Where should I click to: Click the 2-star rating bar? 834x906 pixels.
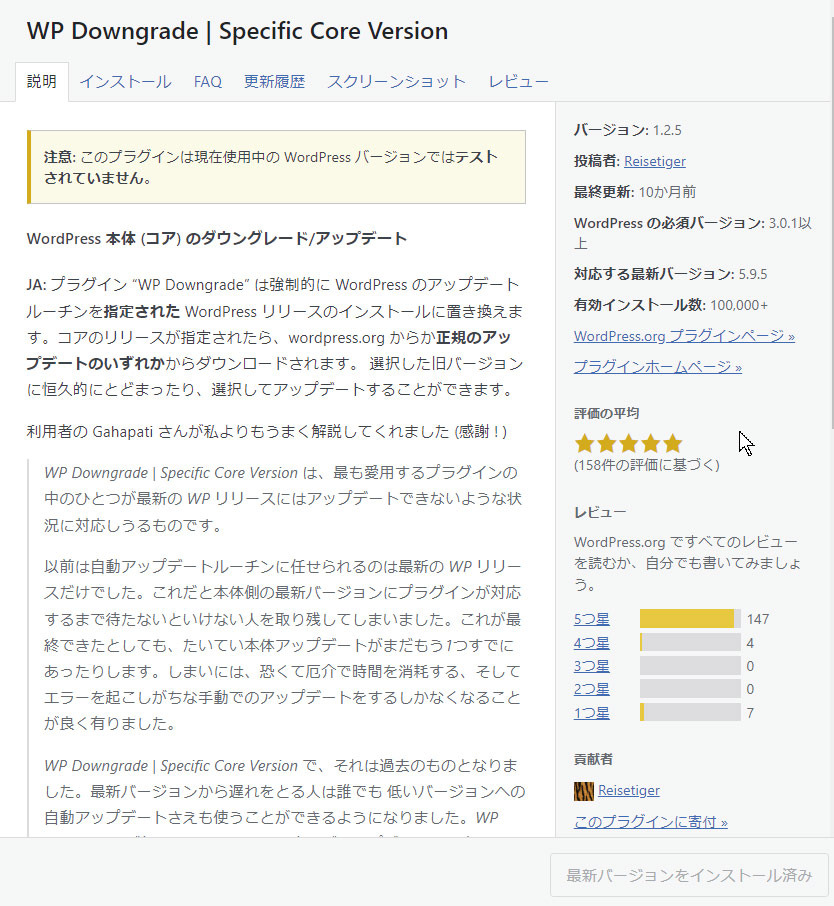690,689
